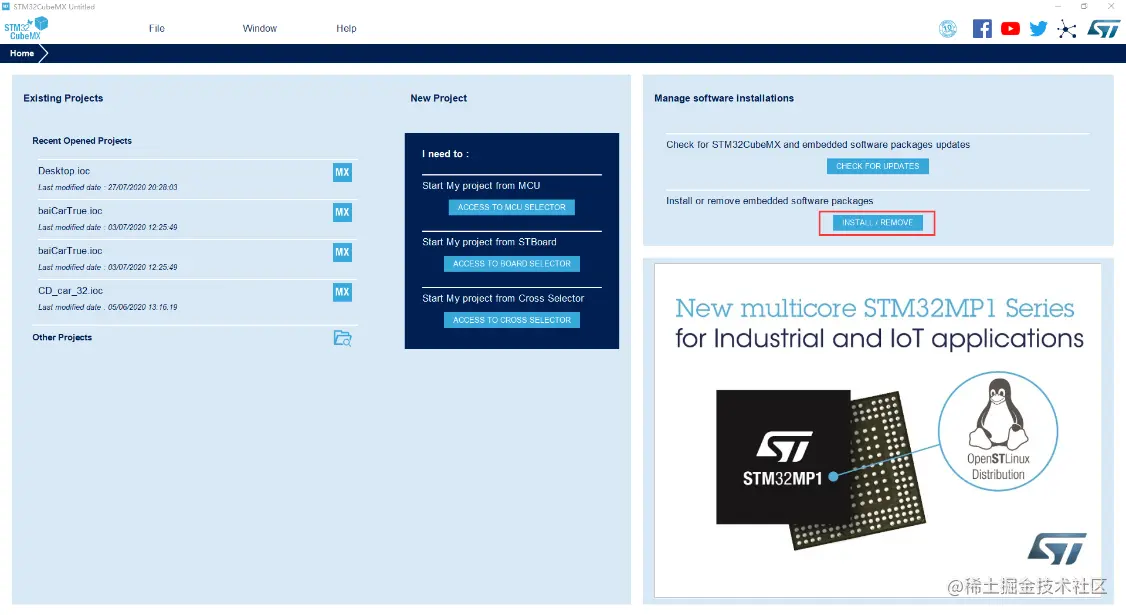Click the OpenSTLinux Distribution penguin graphic
Viewport: 1126px width, 615px height.
click(x=998, y=431)
